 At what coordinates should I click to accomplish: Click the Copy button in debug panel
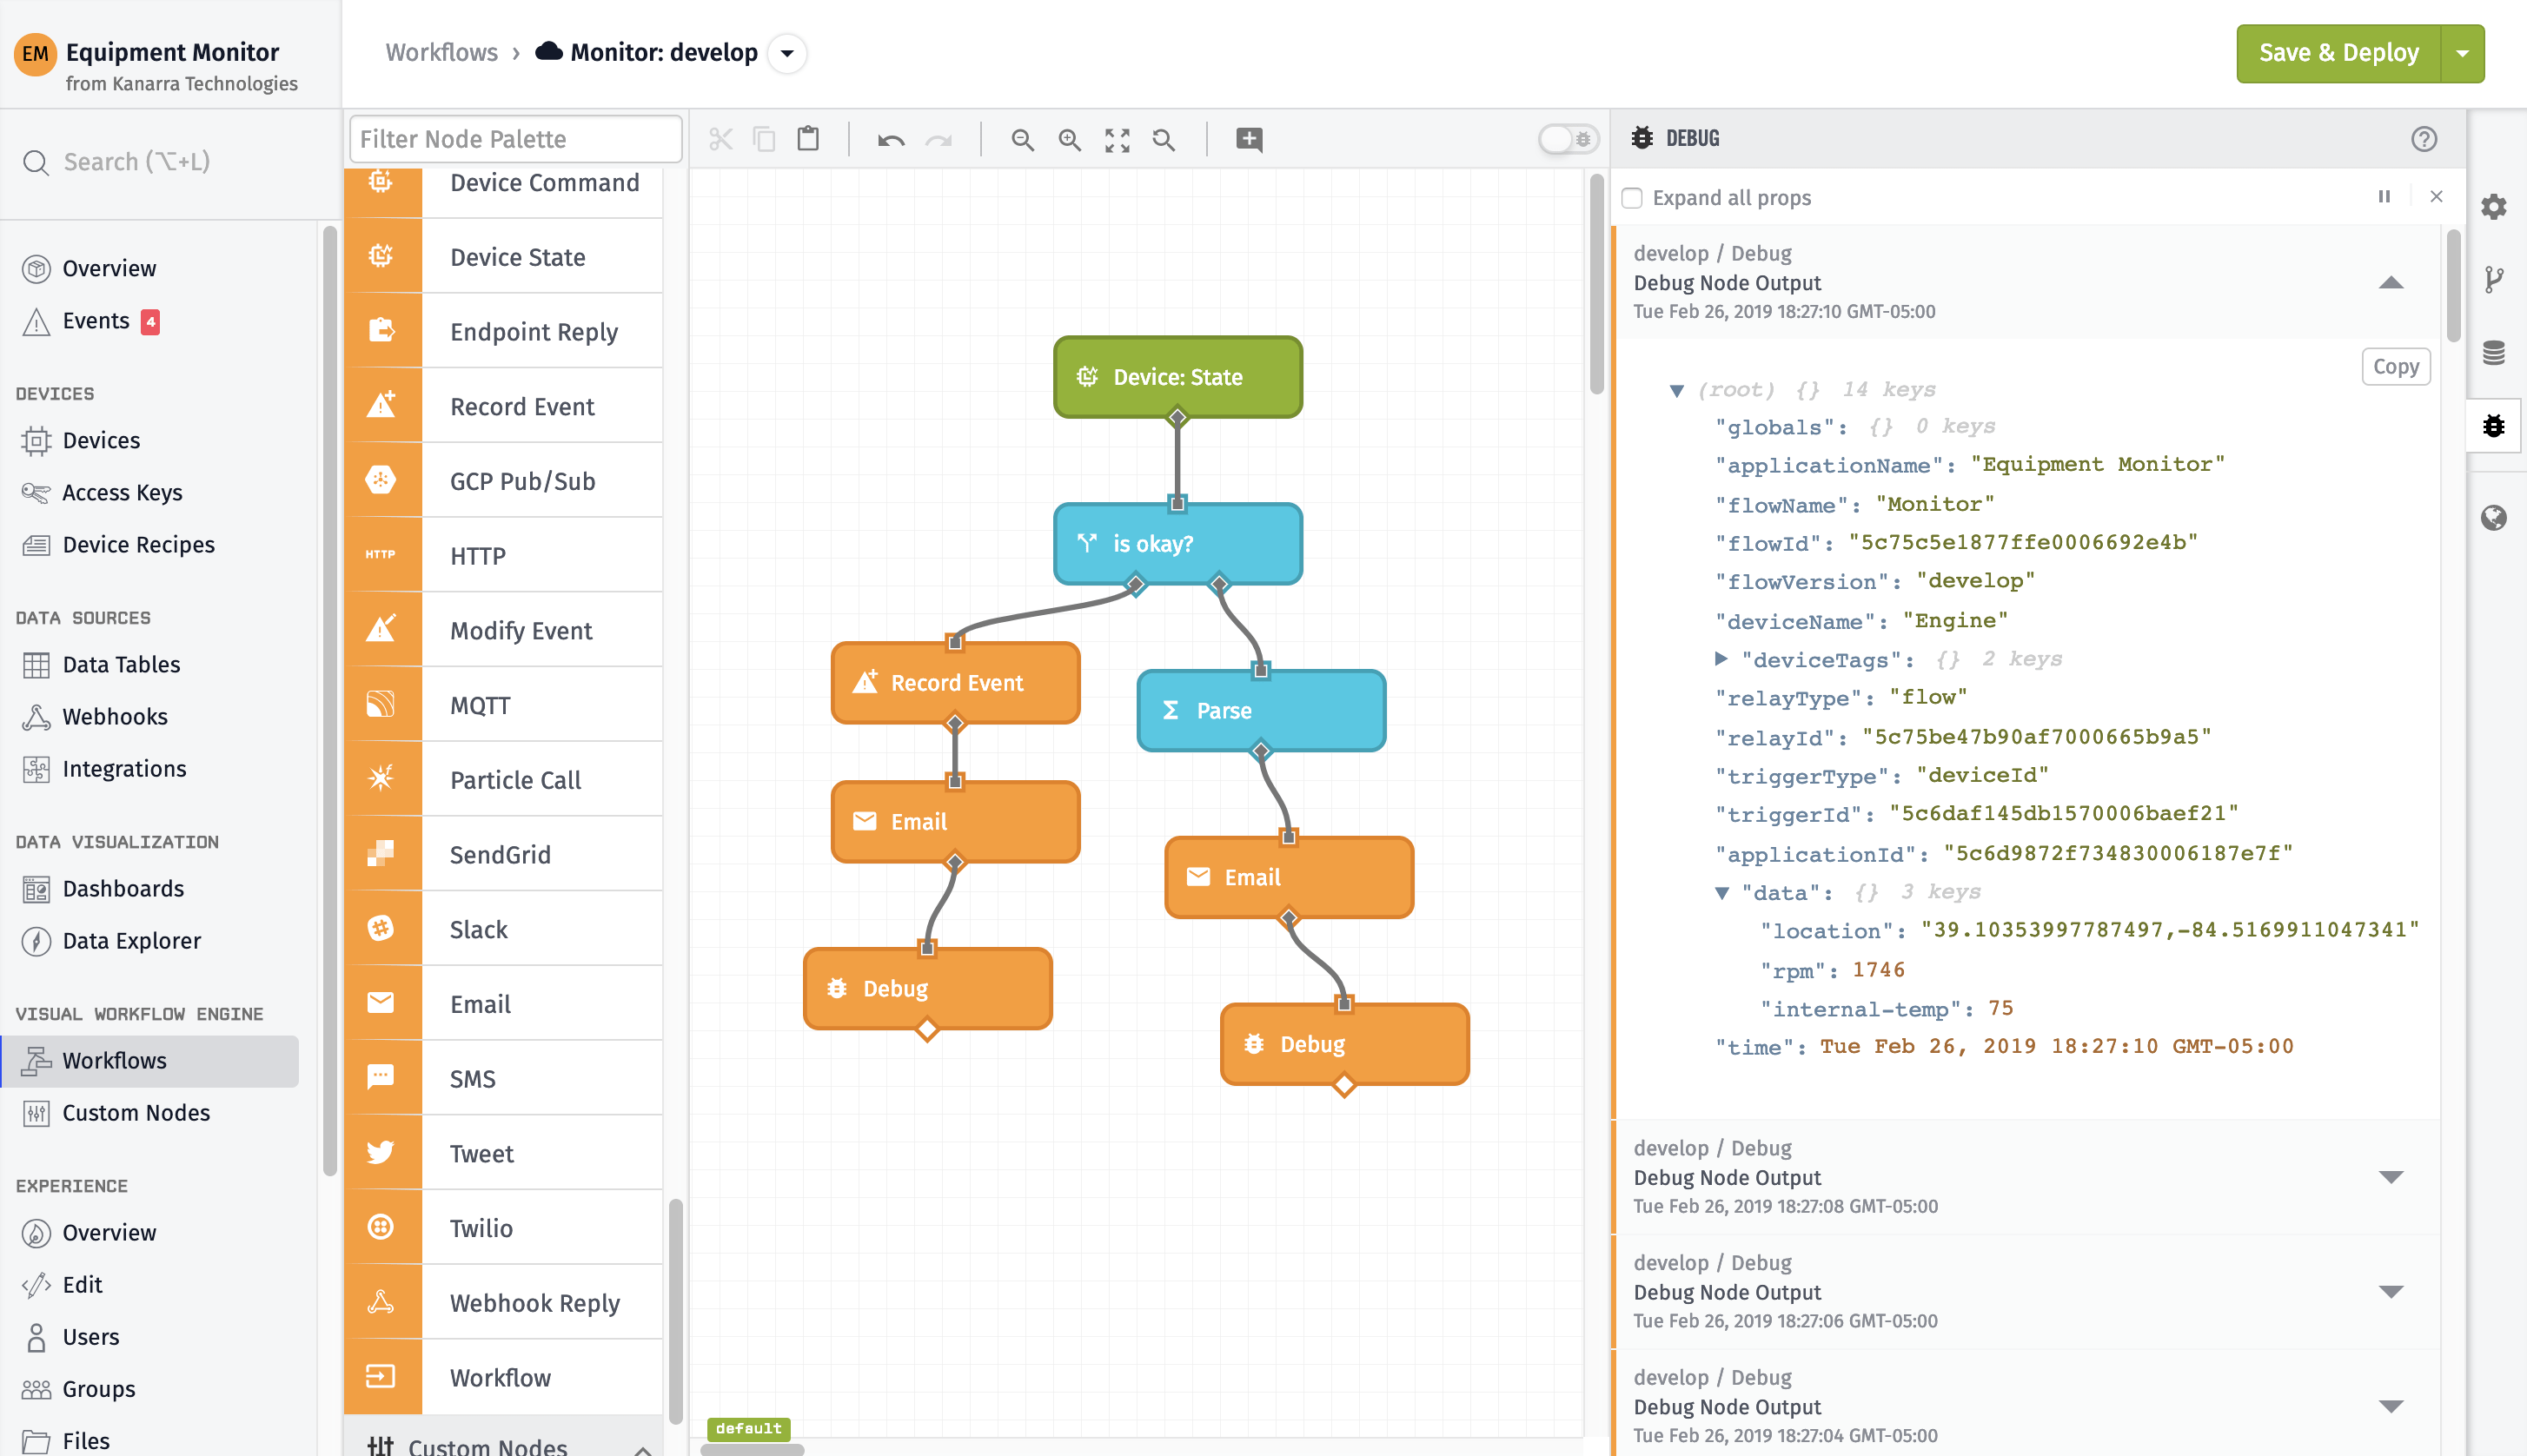(2395, 367)
